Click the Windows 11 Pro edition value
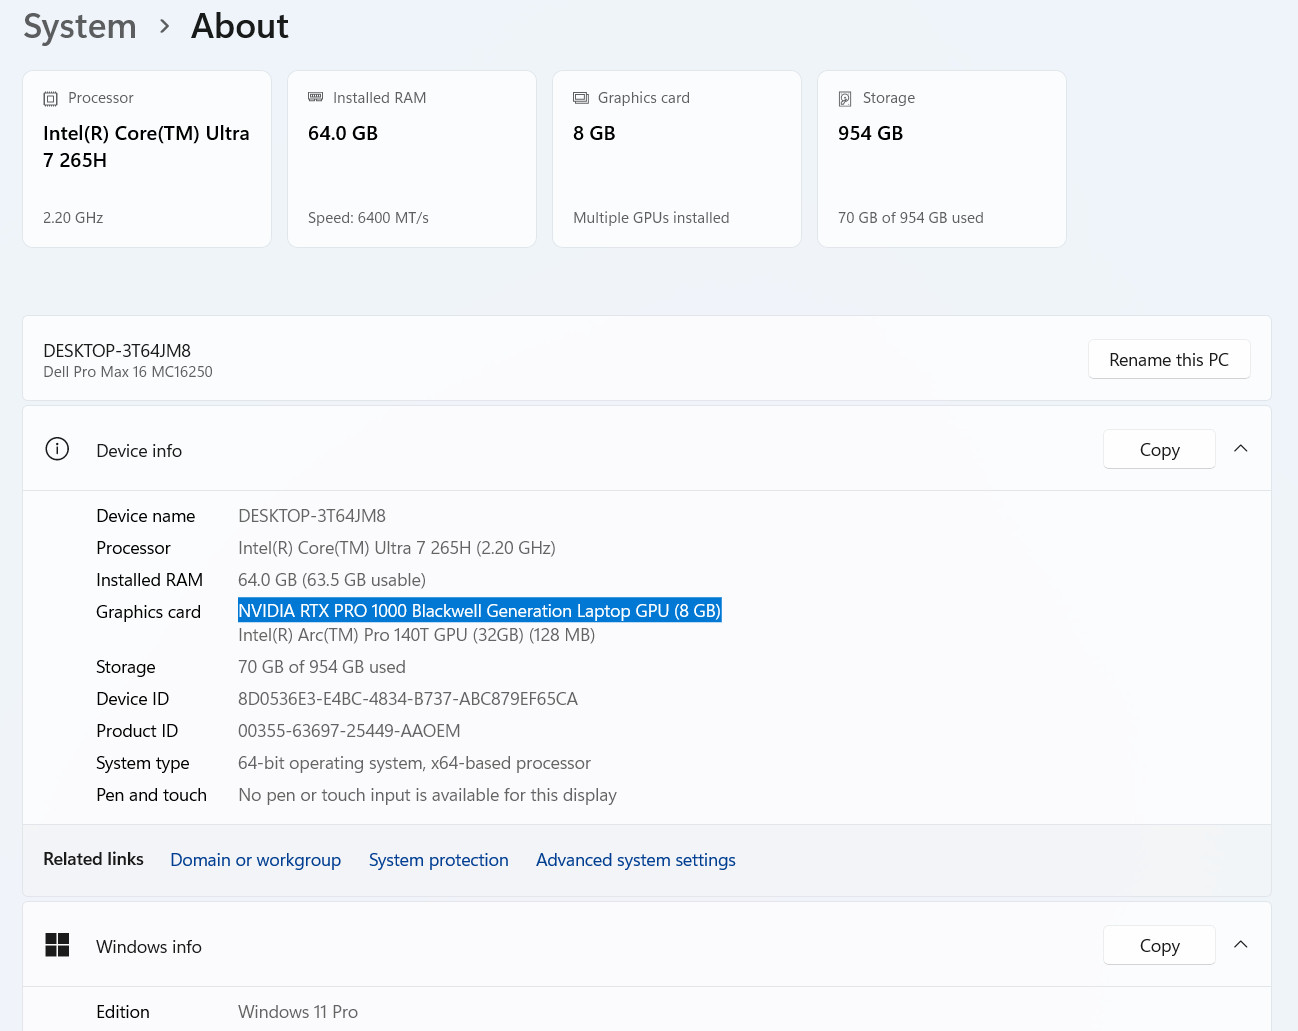 (298, 1012)
